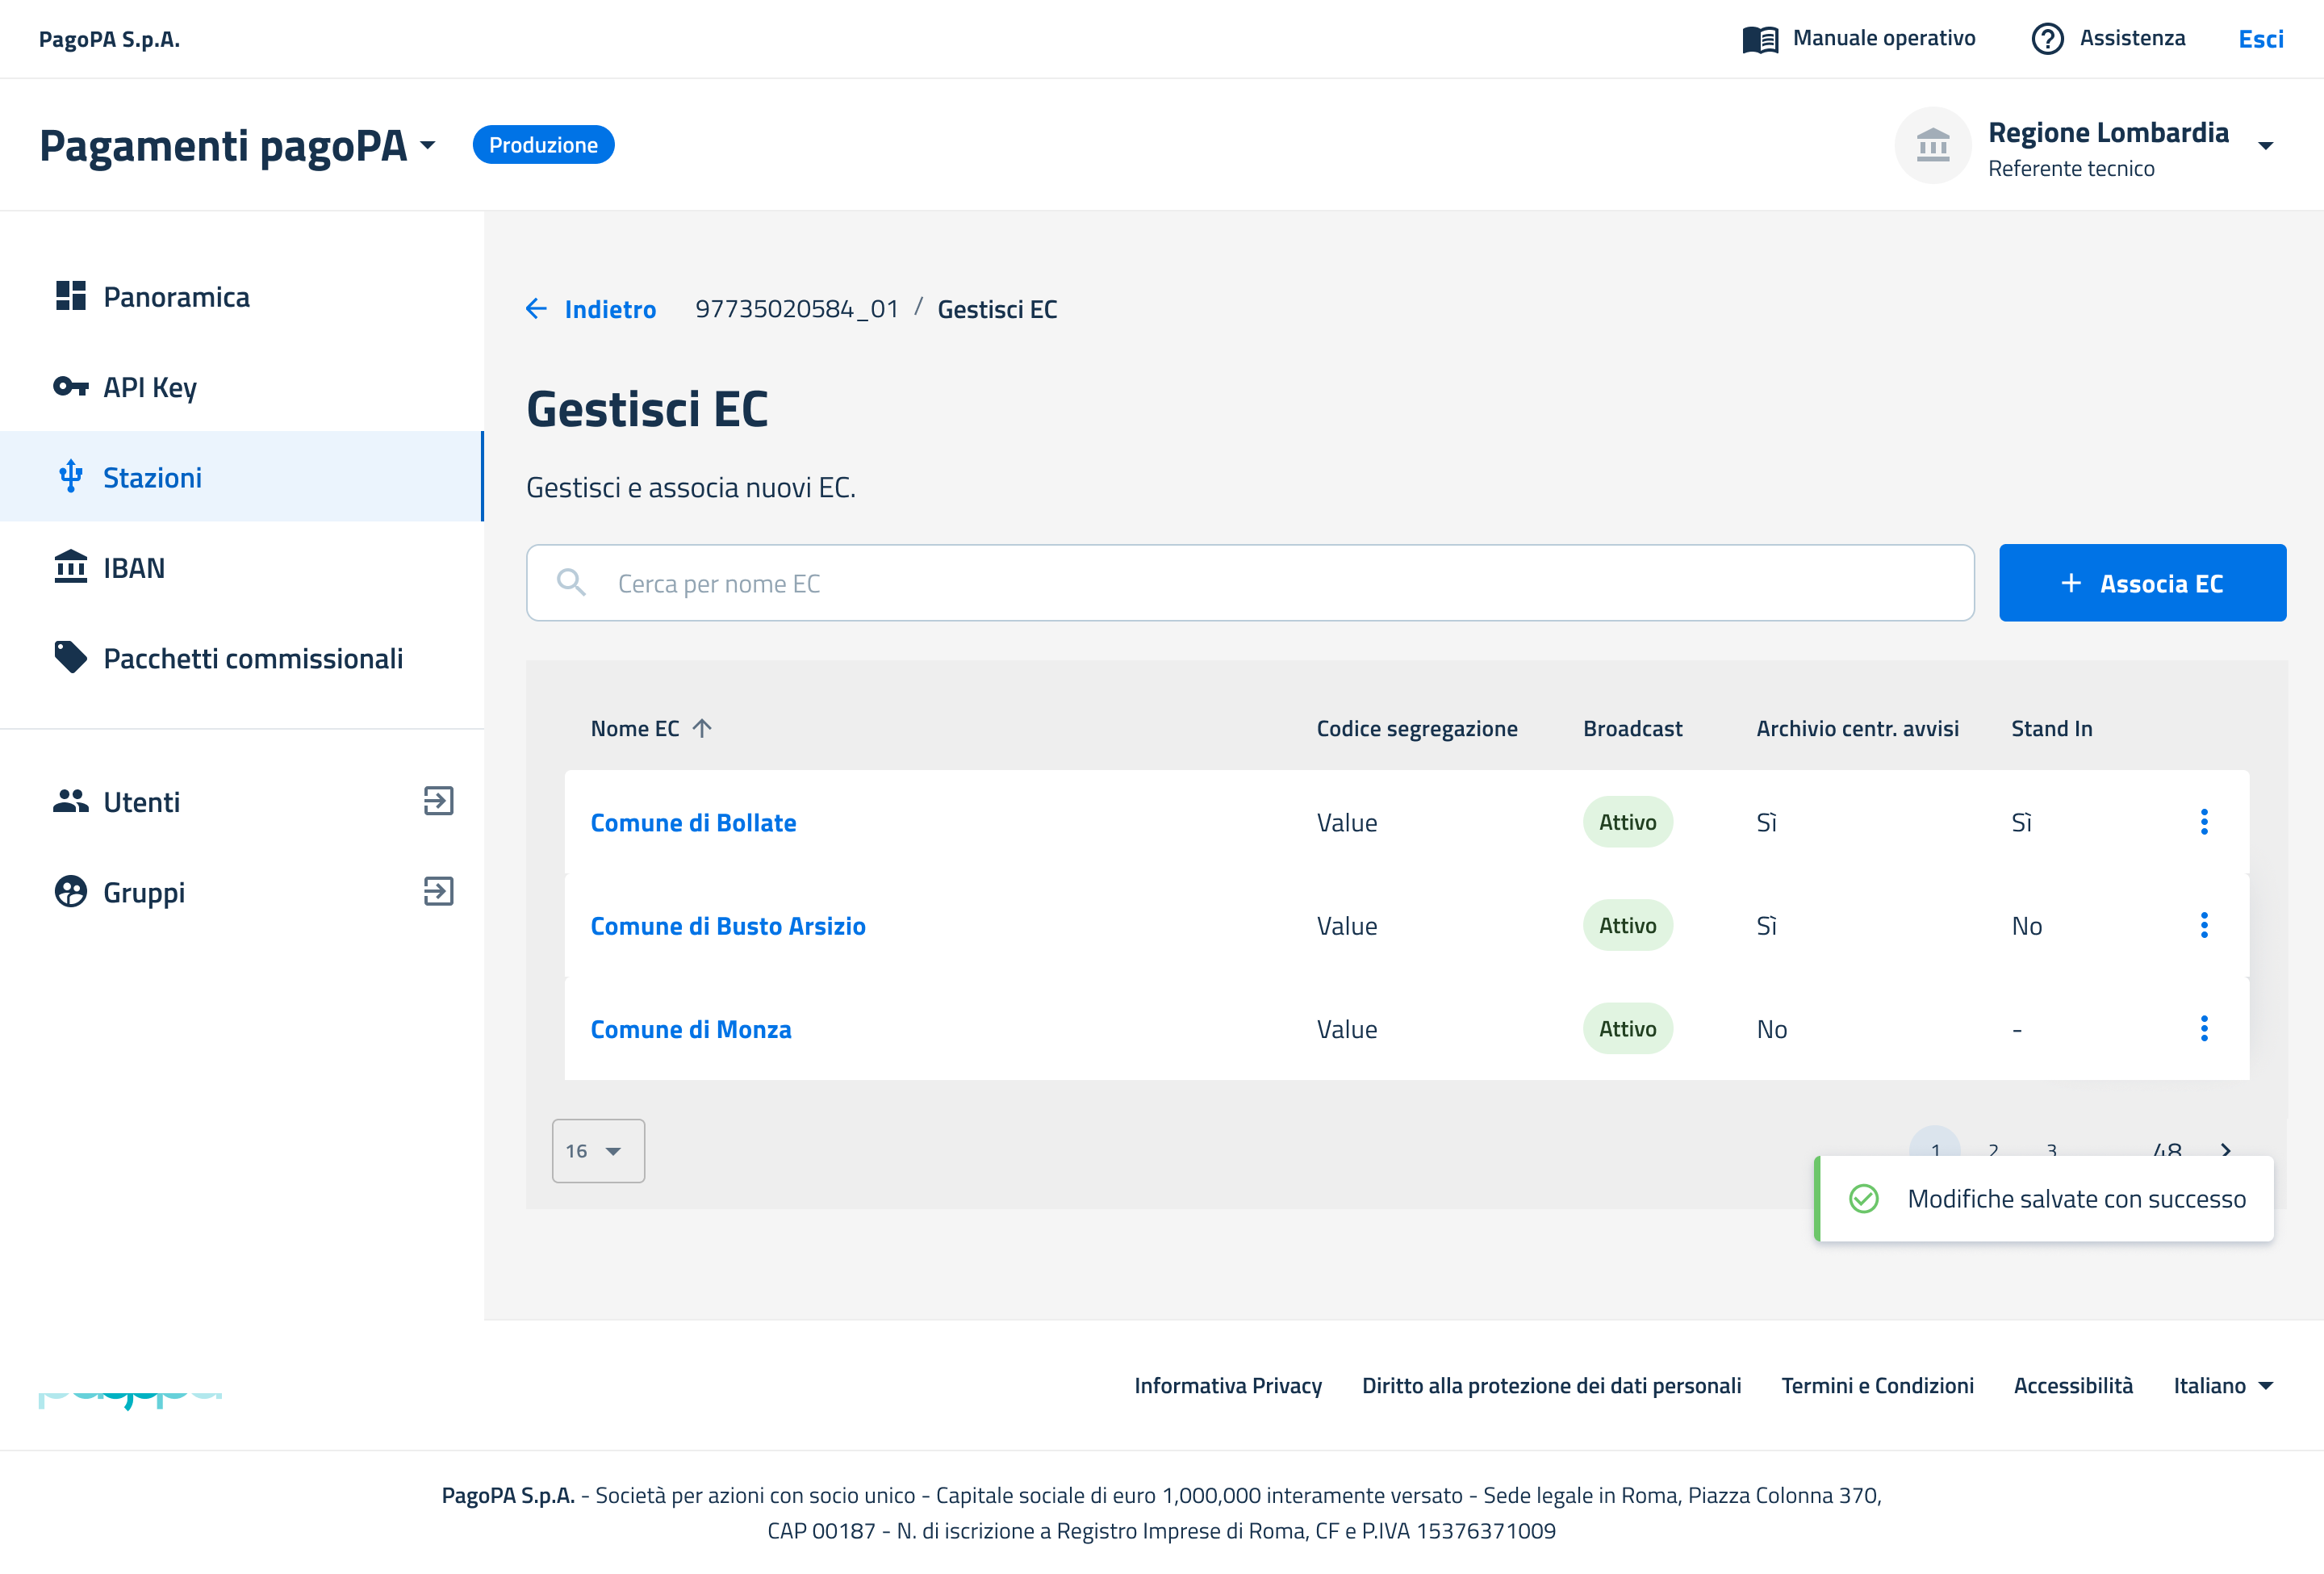The image size is (2324, 1574).
Task: Click the sort arrow on Nome EC
Action: click(702, 728)
